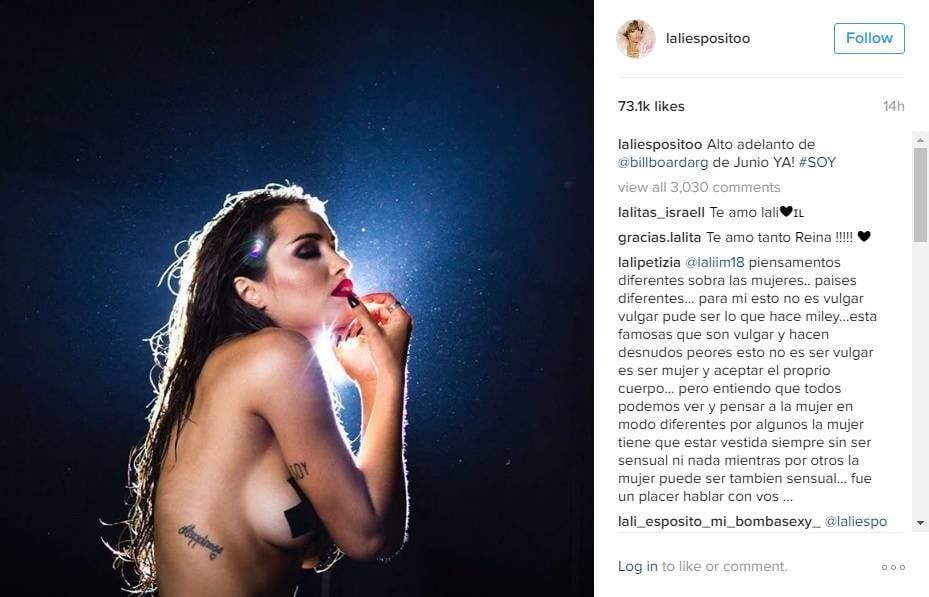Open lalipetizia commenter profile
This screenshot has height=597, width=929.
coord(649,262)
